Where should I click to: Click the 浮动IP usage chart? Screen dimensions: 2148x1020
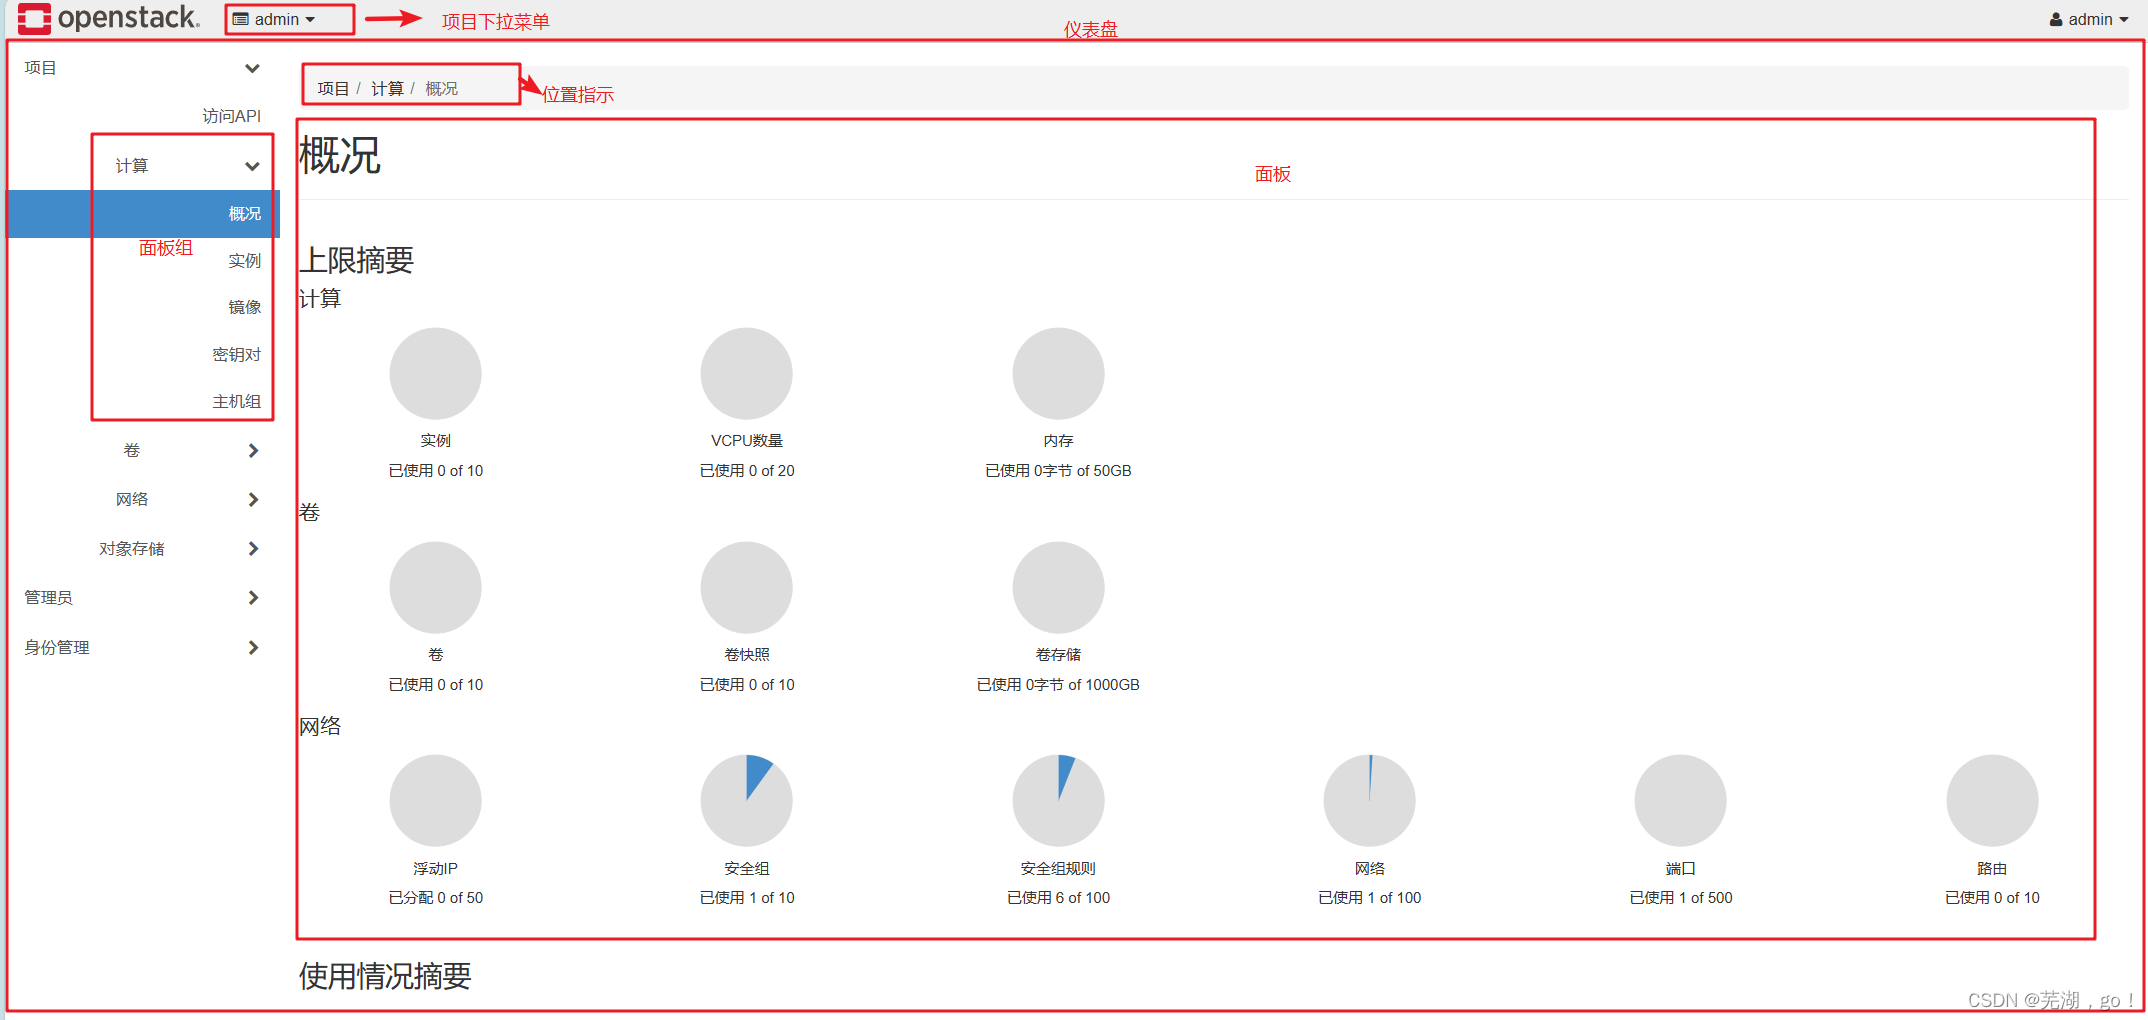(434, 799)
